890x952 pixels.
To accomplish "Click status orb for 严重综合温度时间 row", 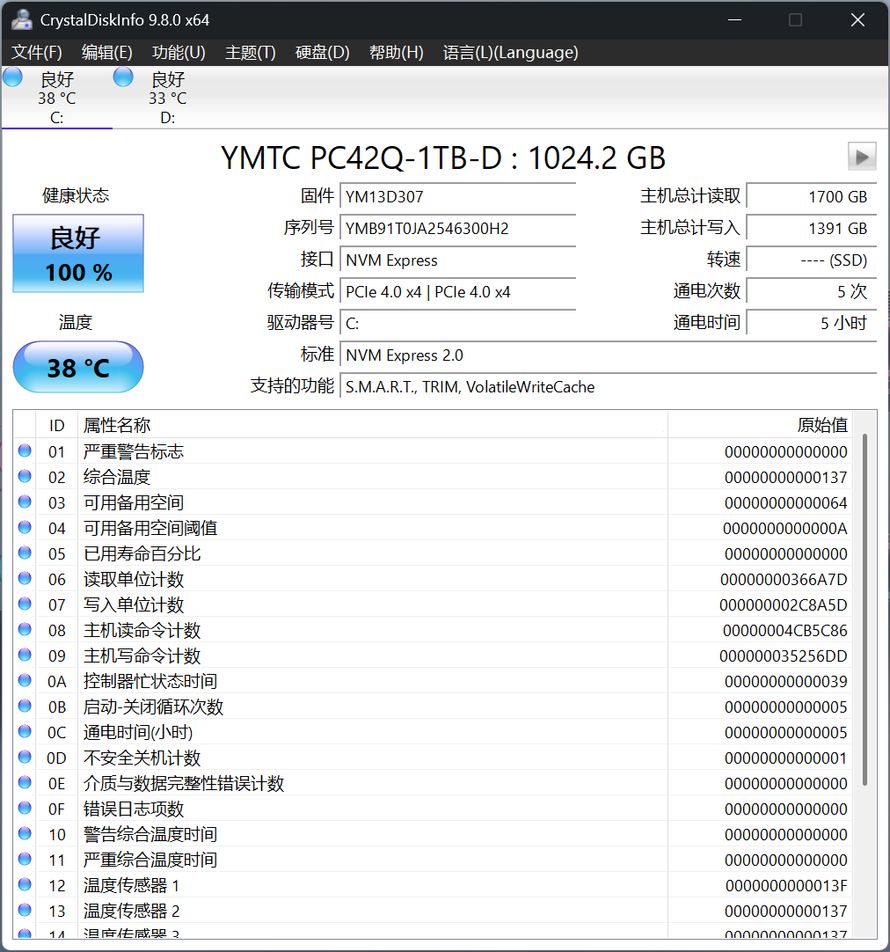I will tap(24, 859).
